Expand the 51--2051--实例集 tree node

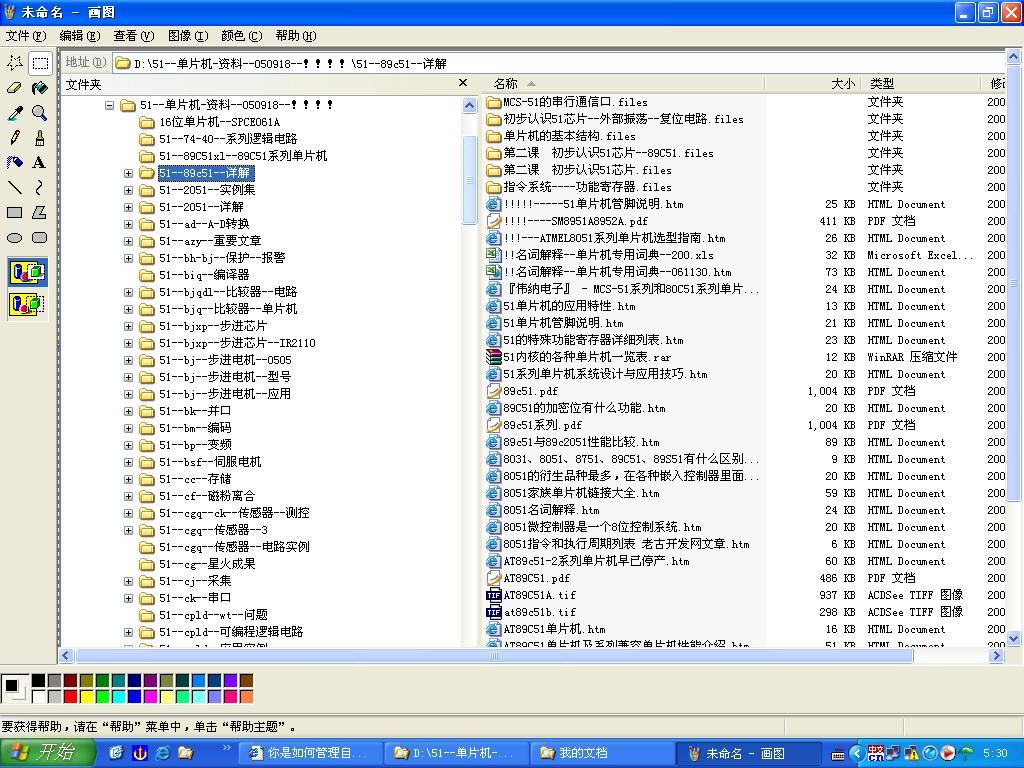pos(129,190)
